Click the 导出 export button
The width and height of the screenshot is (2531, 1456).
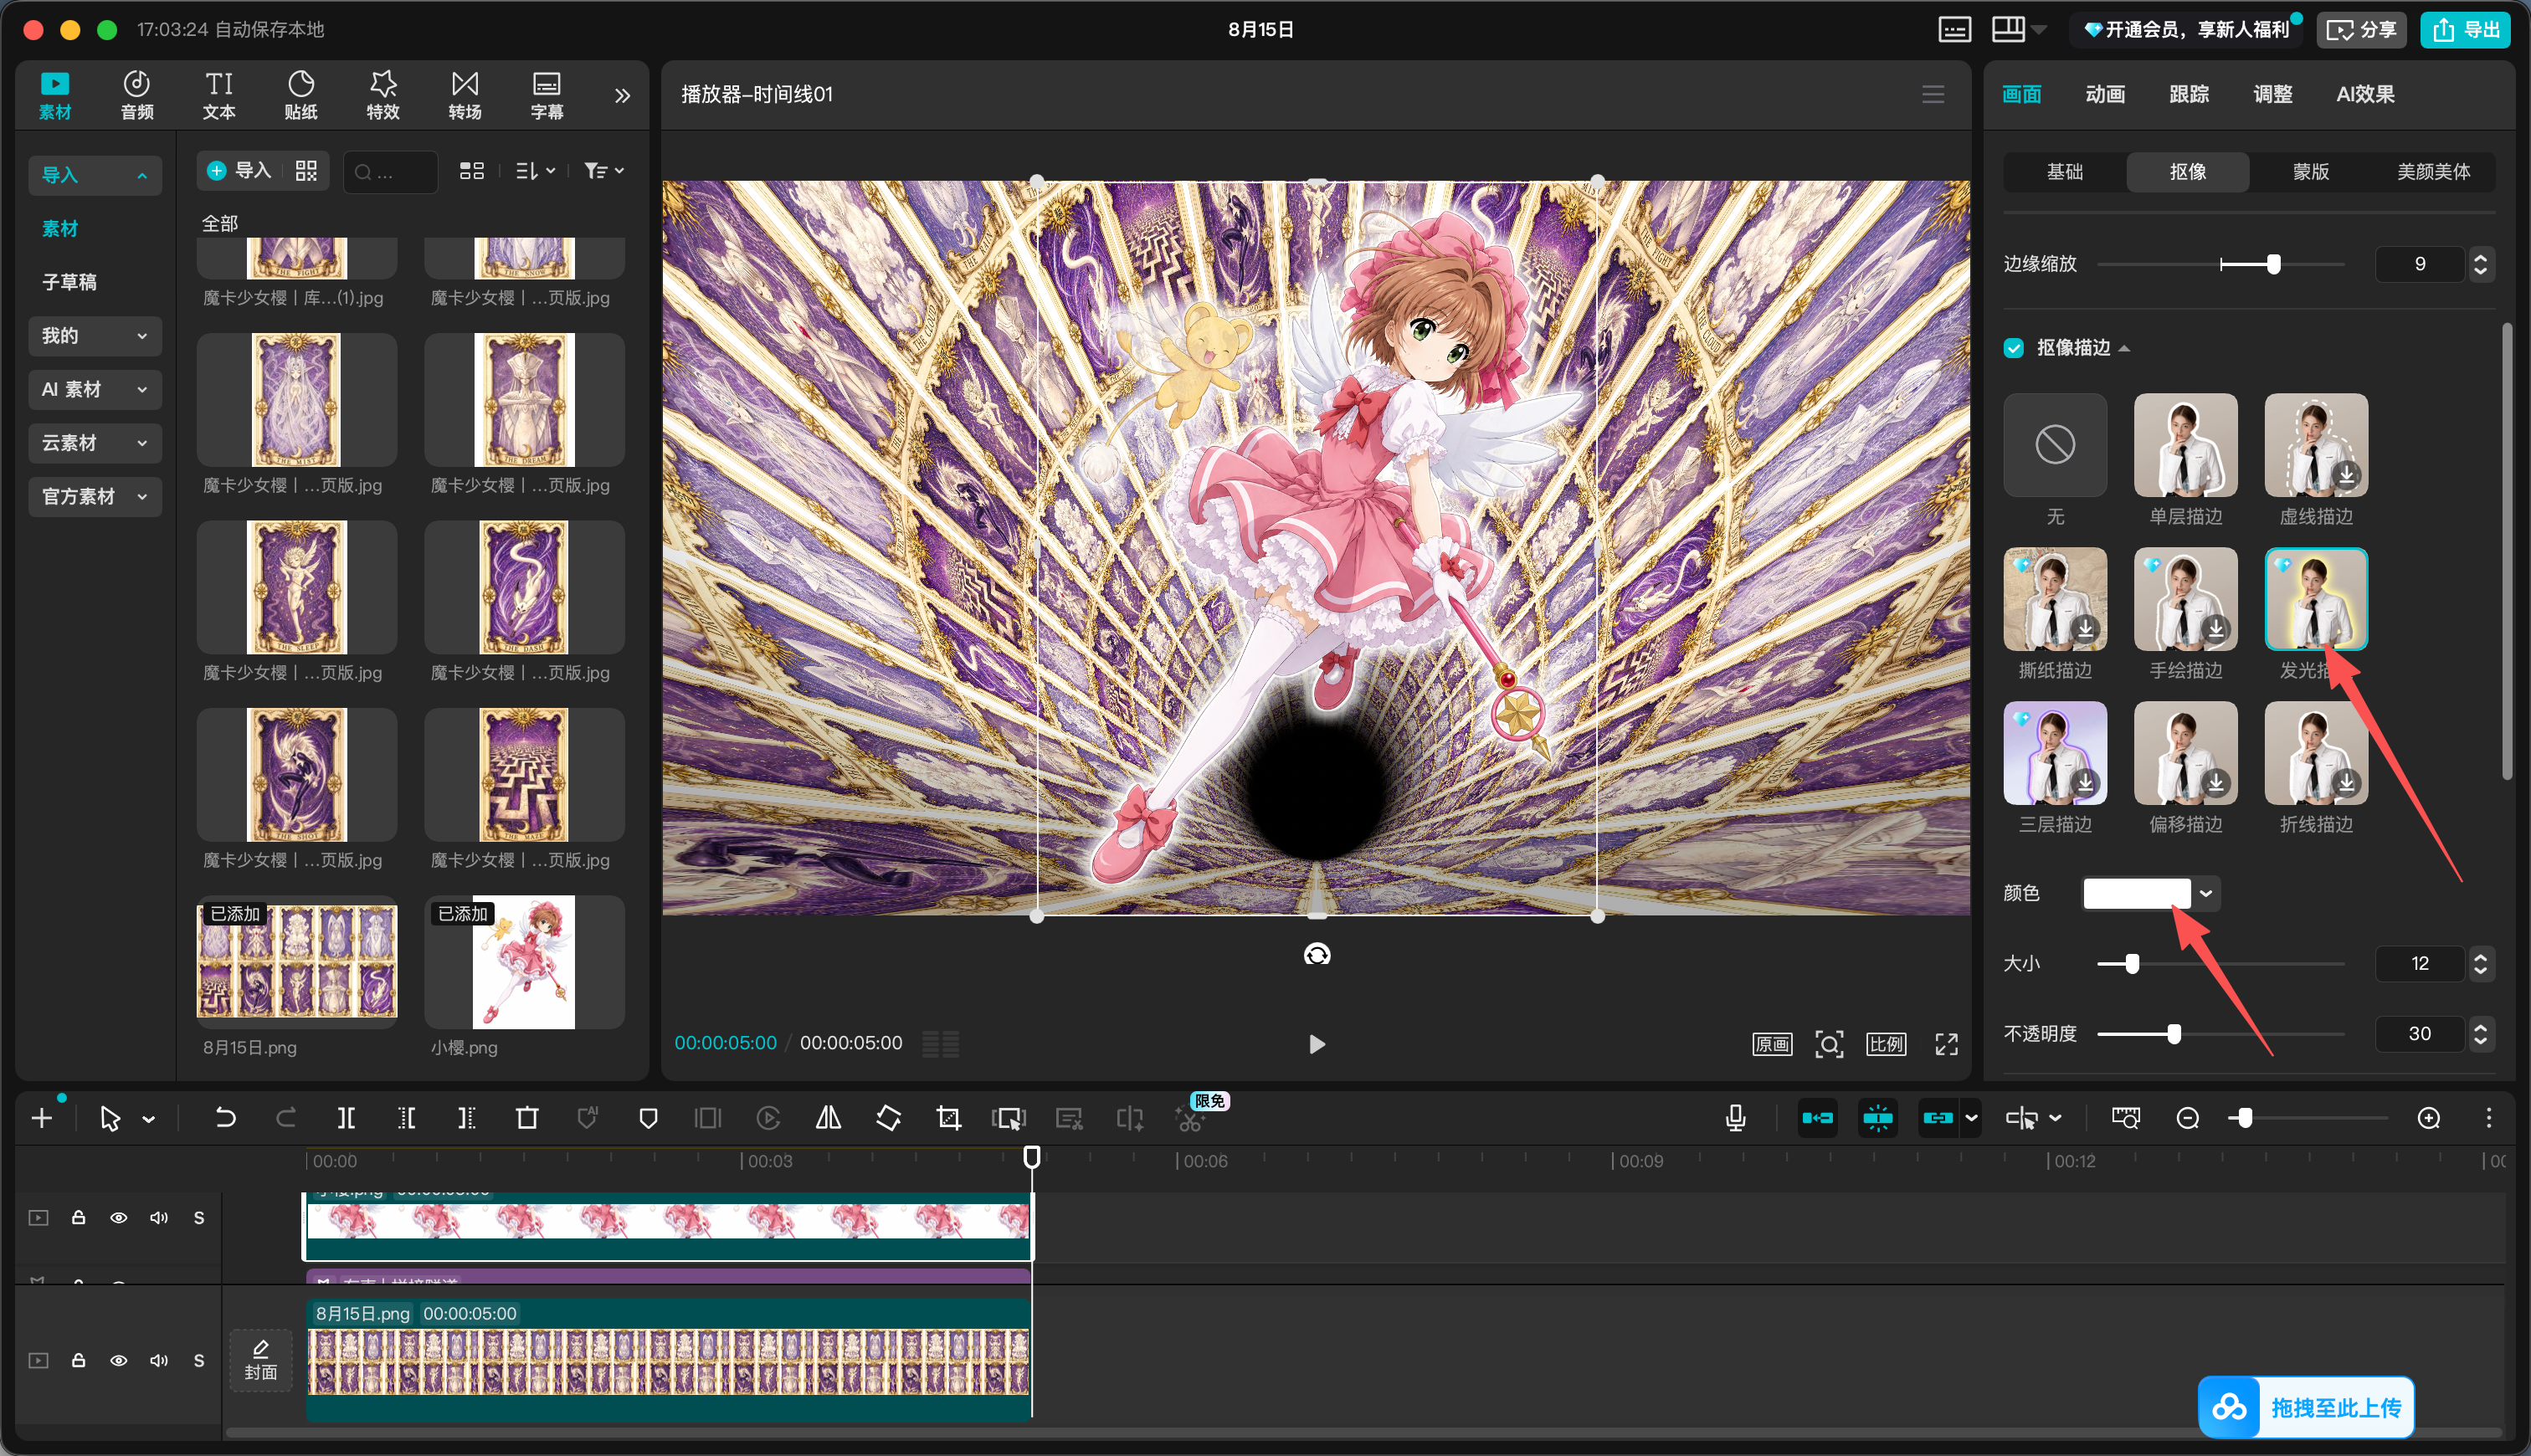tap(2465, 29)
